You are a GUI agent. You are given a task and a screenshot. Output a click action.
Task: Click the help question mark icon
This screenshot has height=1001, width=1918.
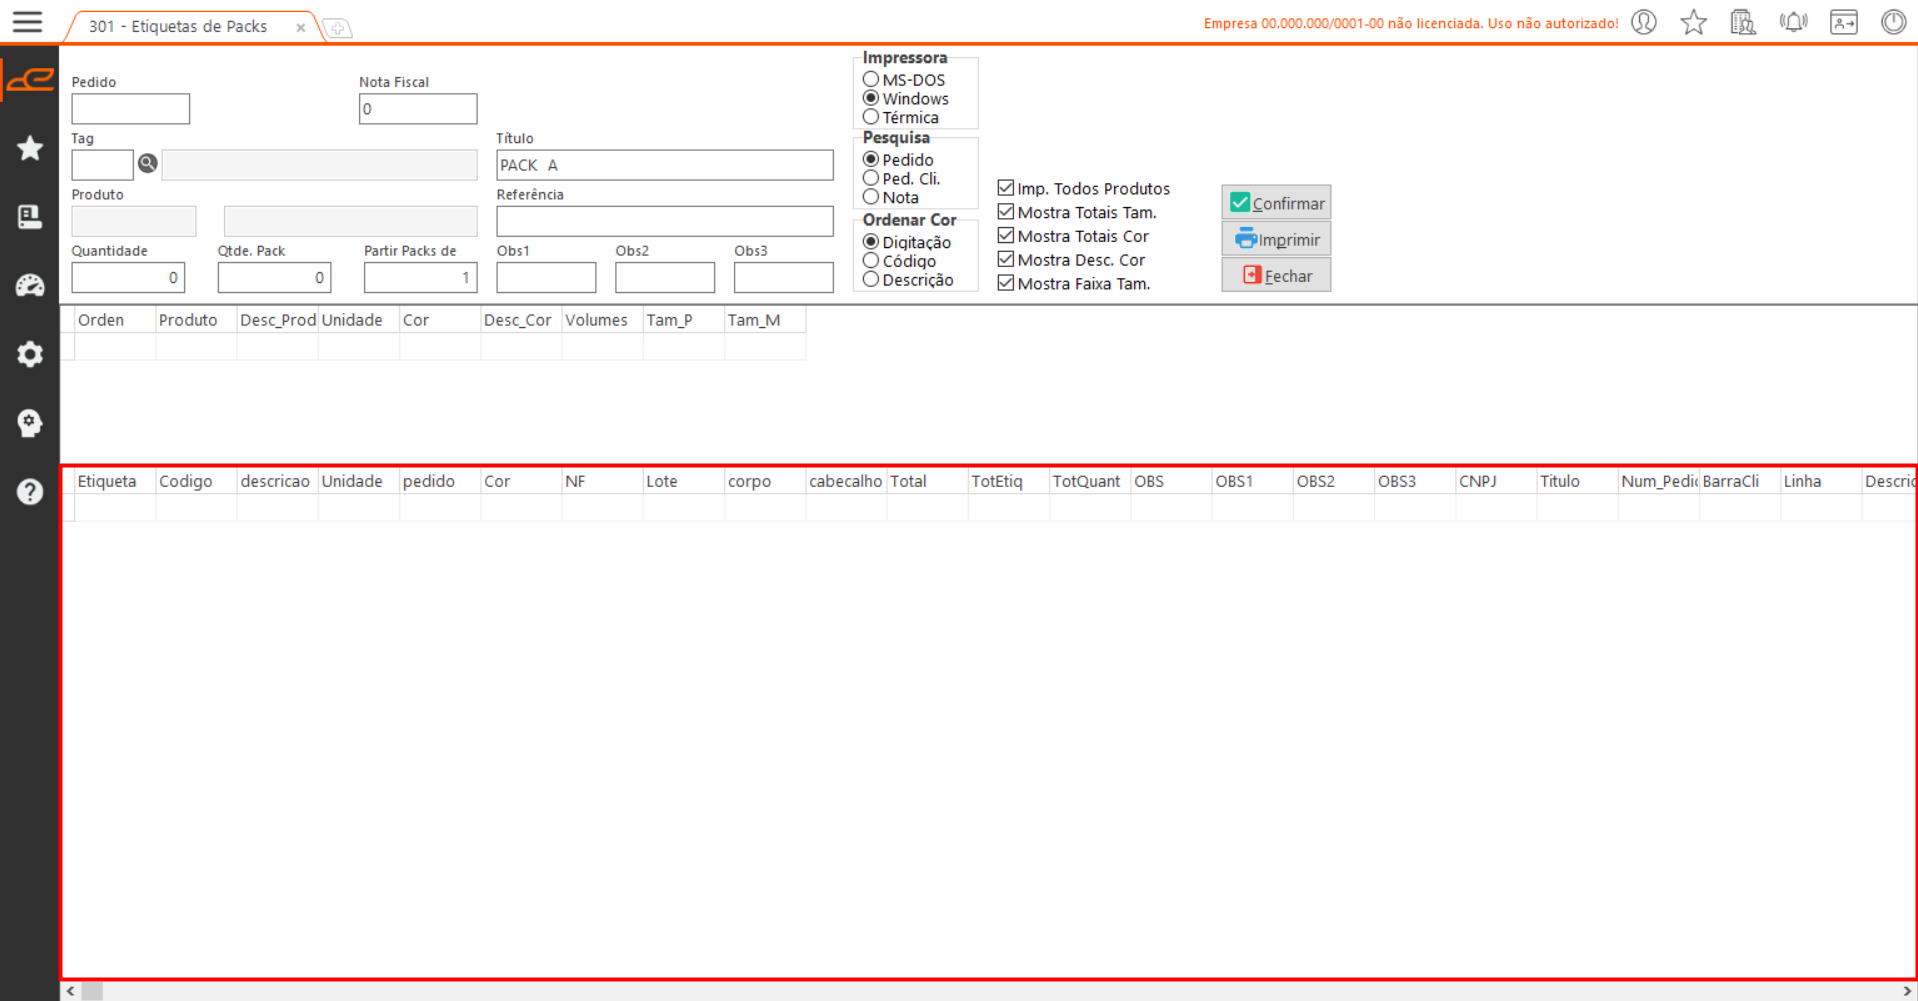click(30, 492)
